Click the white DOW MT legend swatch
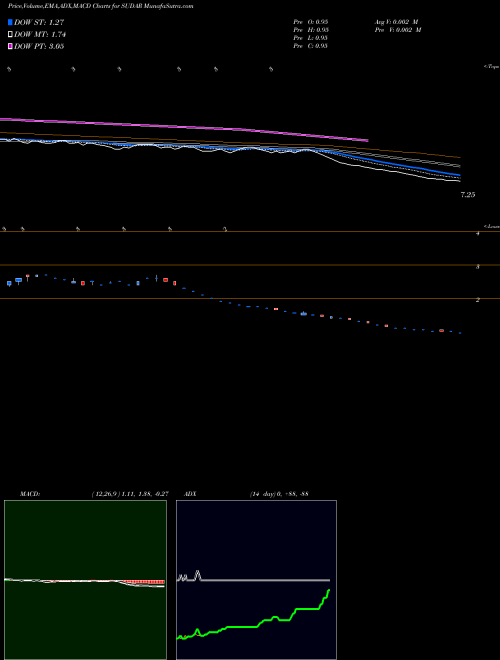Image resolution: width=500 pixels, height=660 pixels. tap(10, 35)
